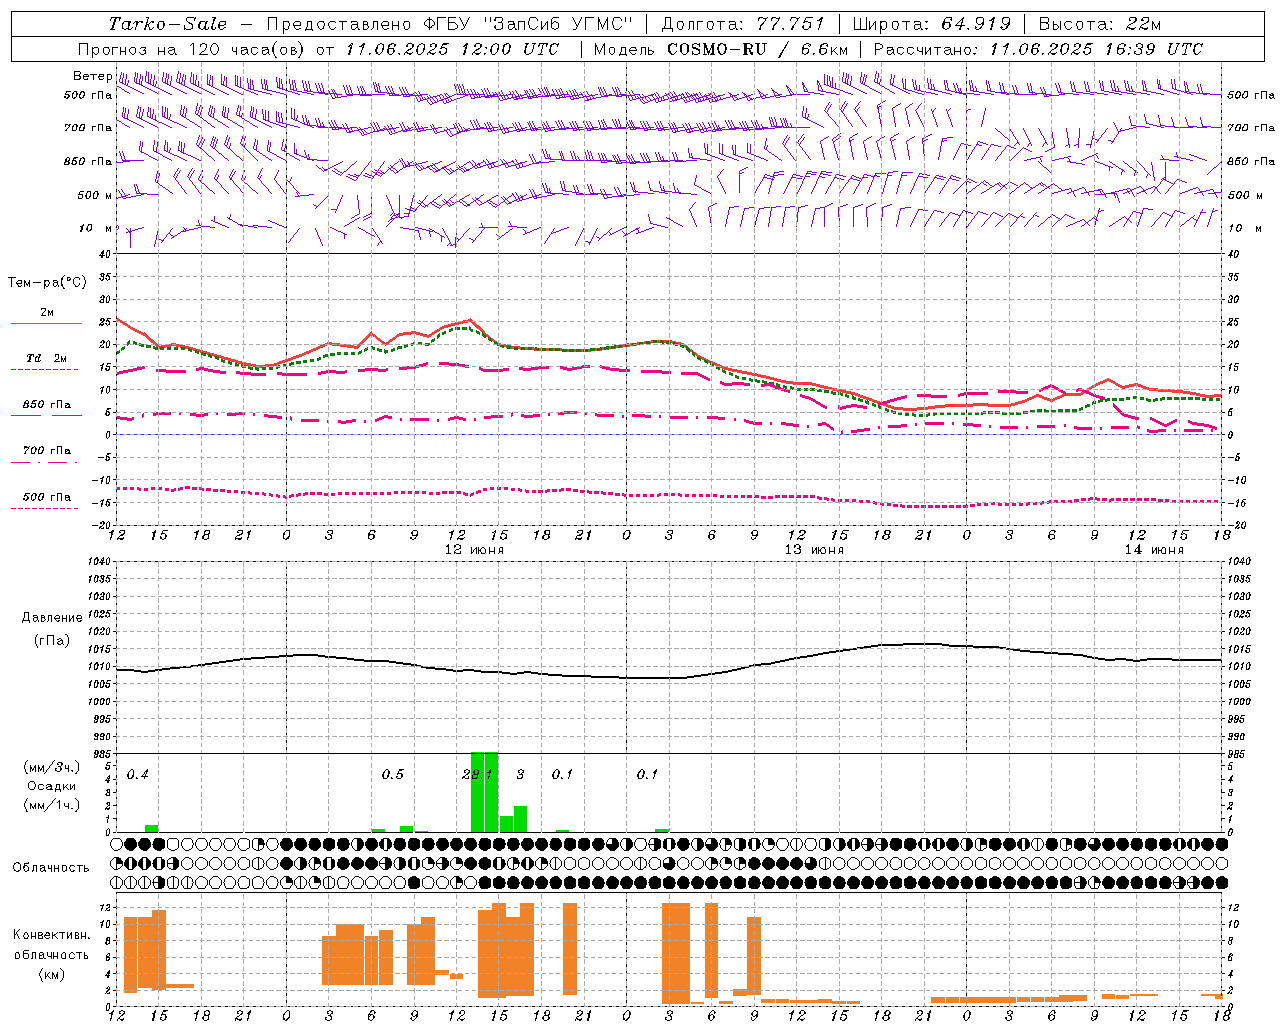Viewport: 1280px width, 1024px height.
Task: Select the (мм/3ч.) precipitation unit label
Action: tap(52, 767)
